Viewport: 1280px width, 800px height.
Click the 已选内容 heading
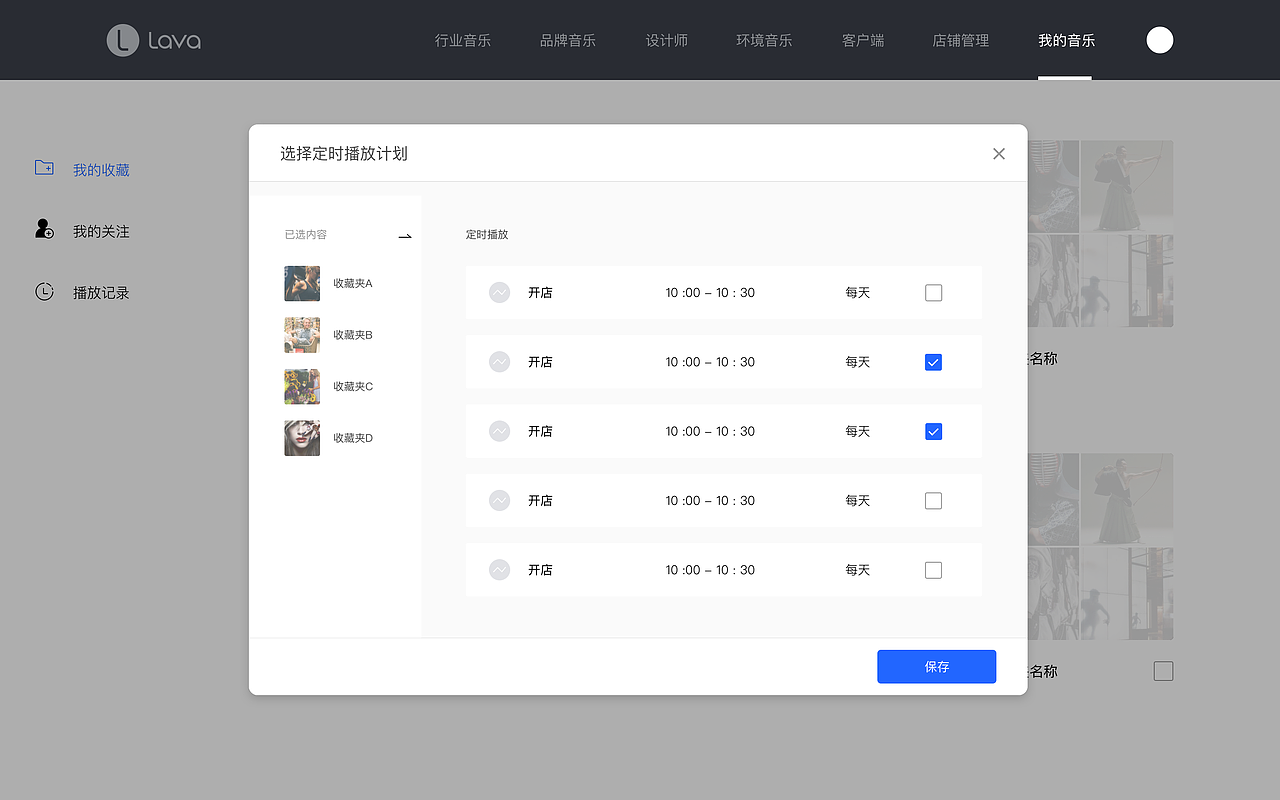pyautogui.click(x=305, y=234)
